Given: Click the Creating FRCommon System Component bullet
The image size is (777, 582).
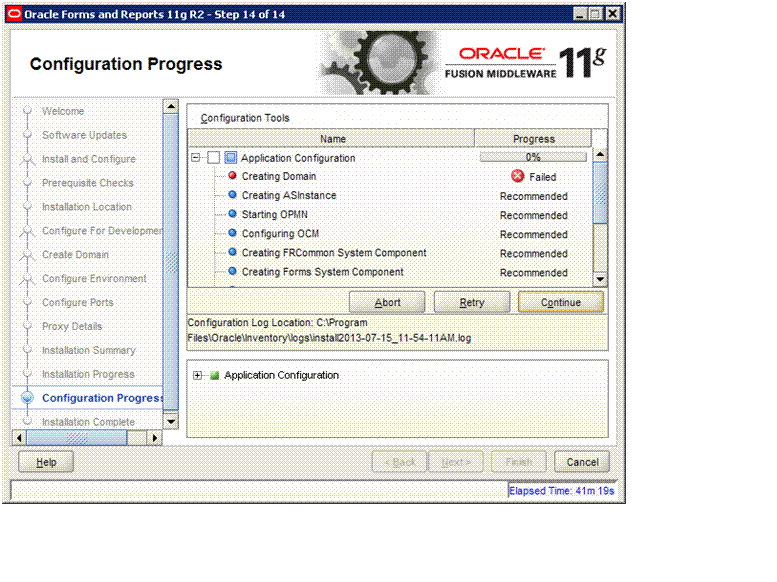Looking at the screenshot, I should tap(232, 253).
